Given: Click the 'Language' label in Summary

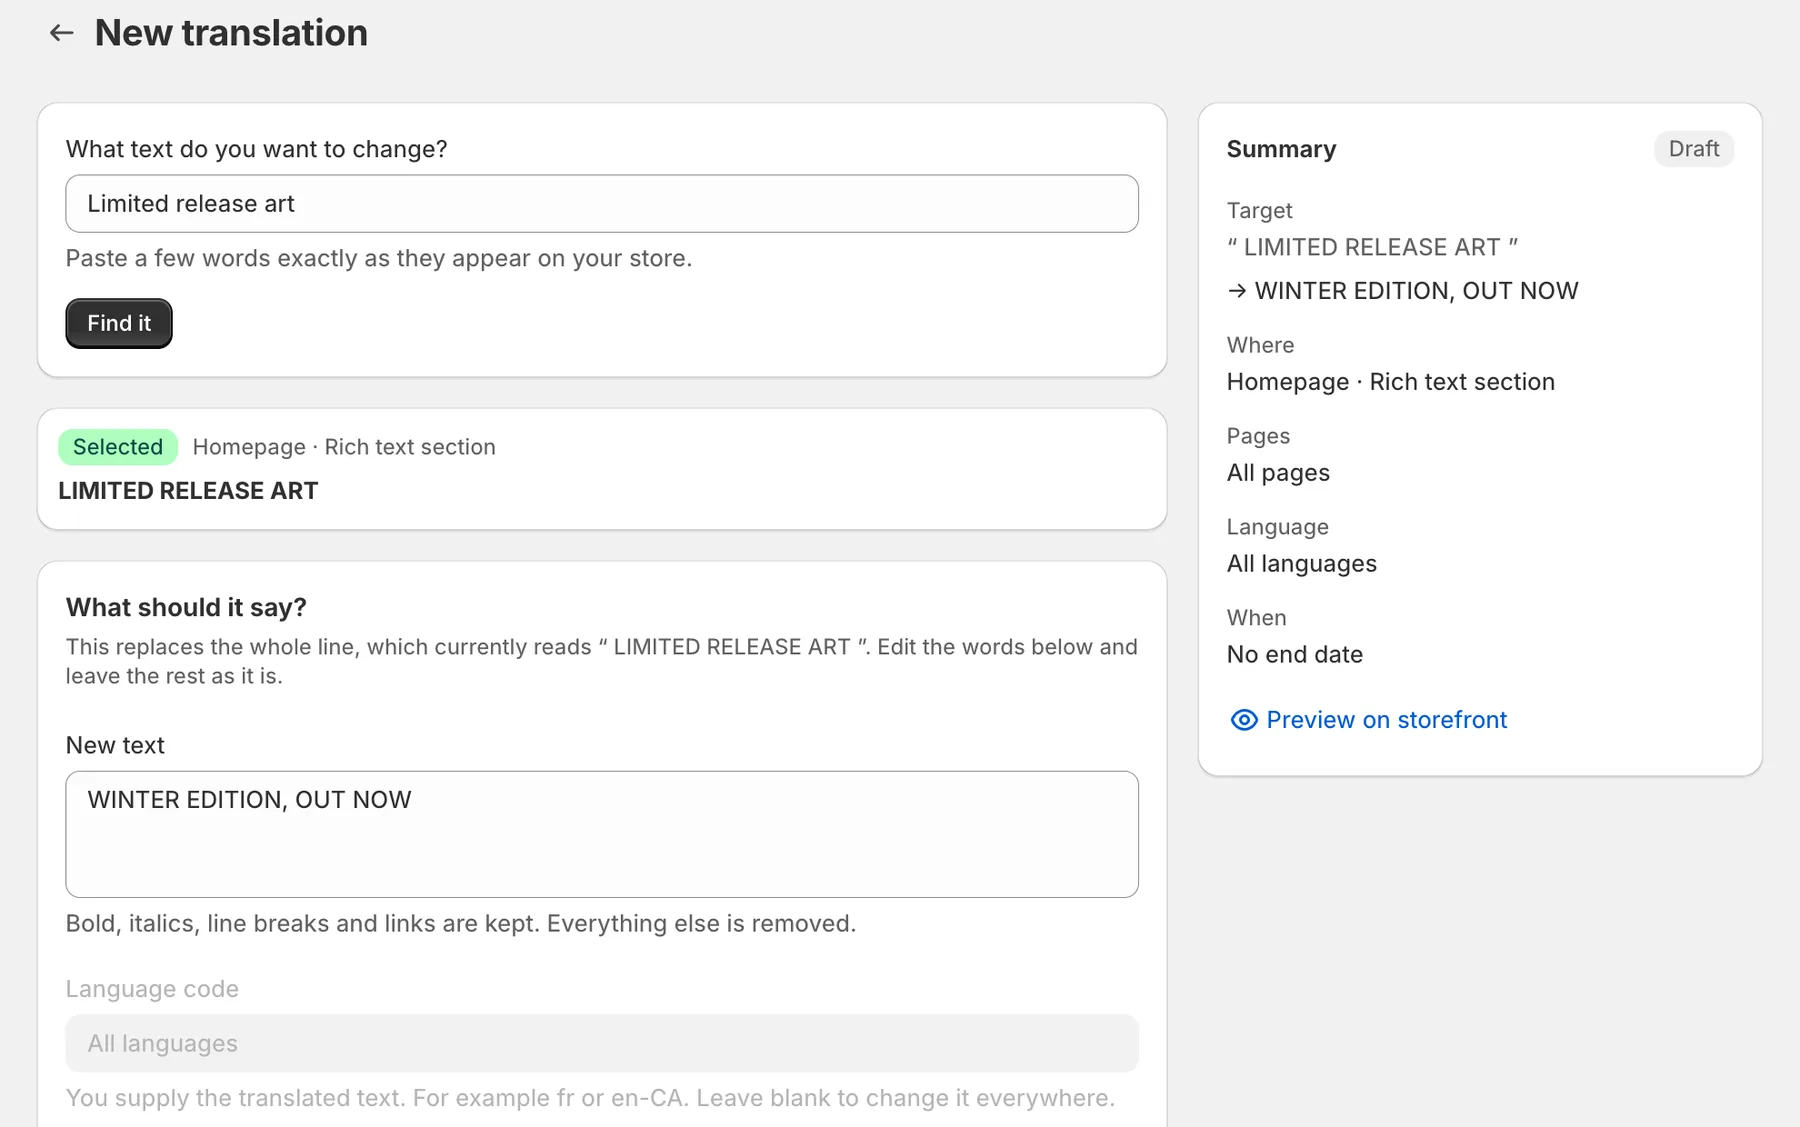Looking at the screenshot, I should [x=1277, y=527].
